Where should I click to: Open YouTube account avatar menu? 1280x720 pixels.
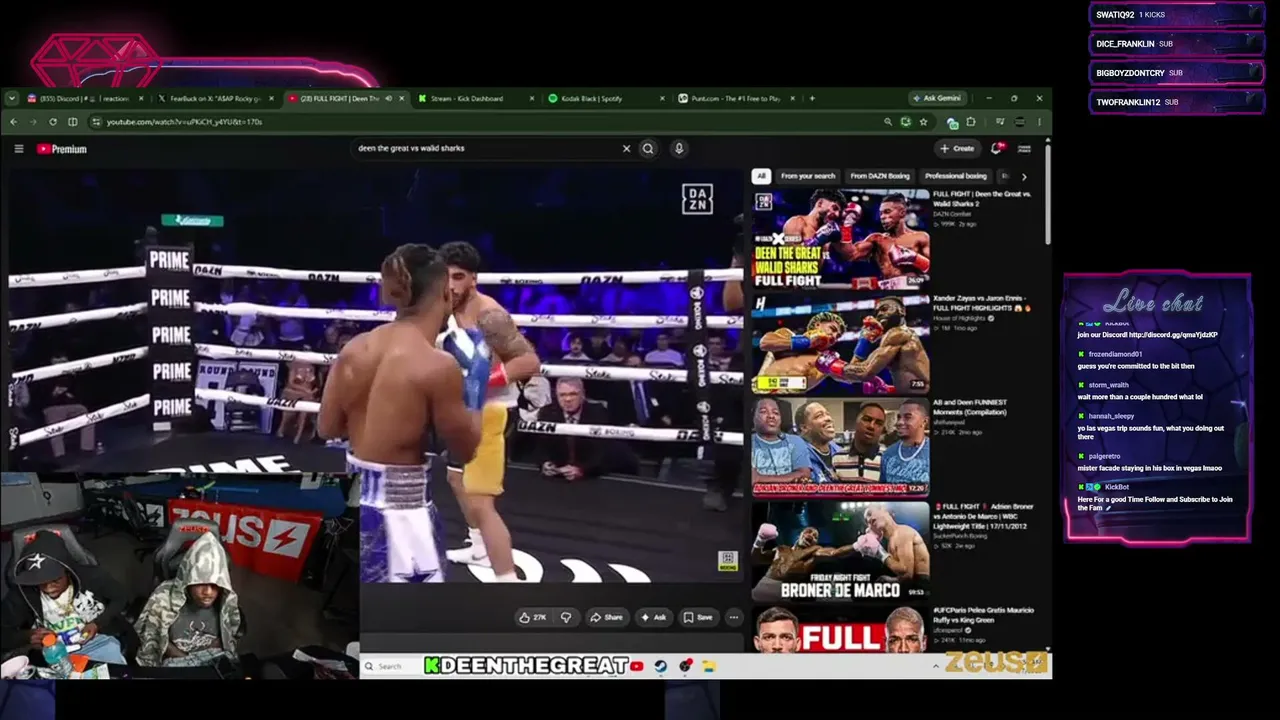(1024, 149)
